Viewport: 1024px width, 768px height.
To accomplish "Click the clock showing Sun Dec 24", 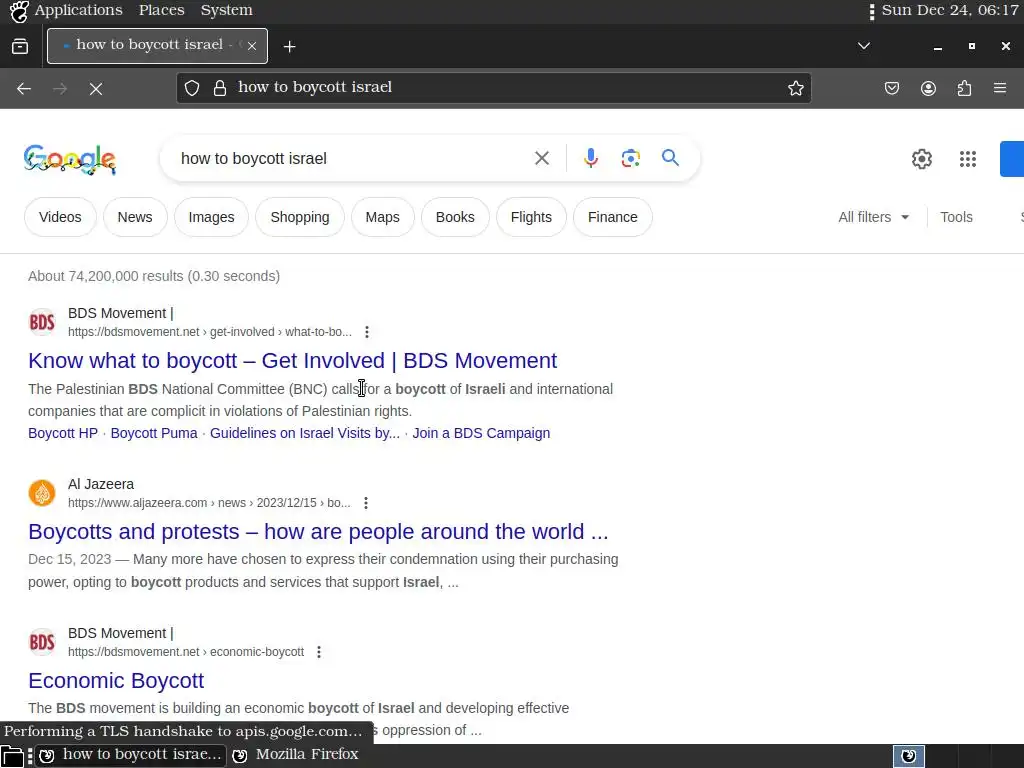I will tap(950, 10).
